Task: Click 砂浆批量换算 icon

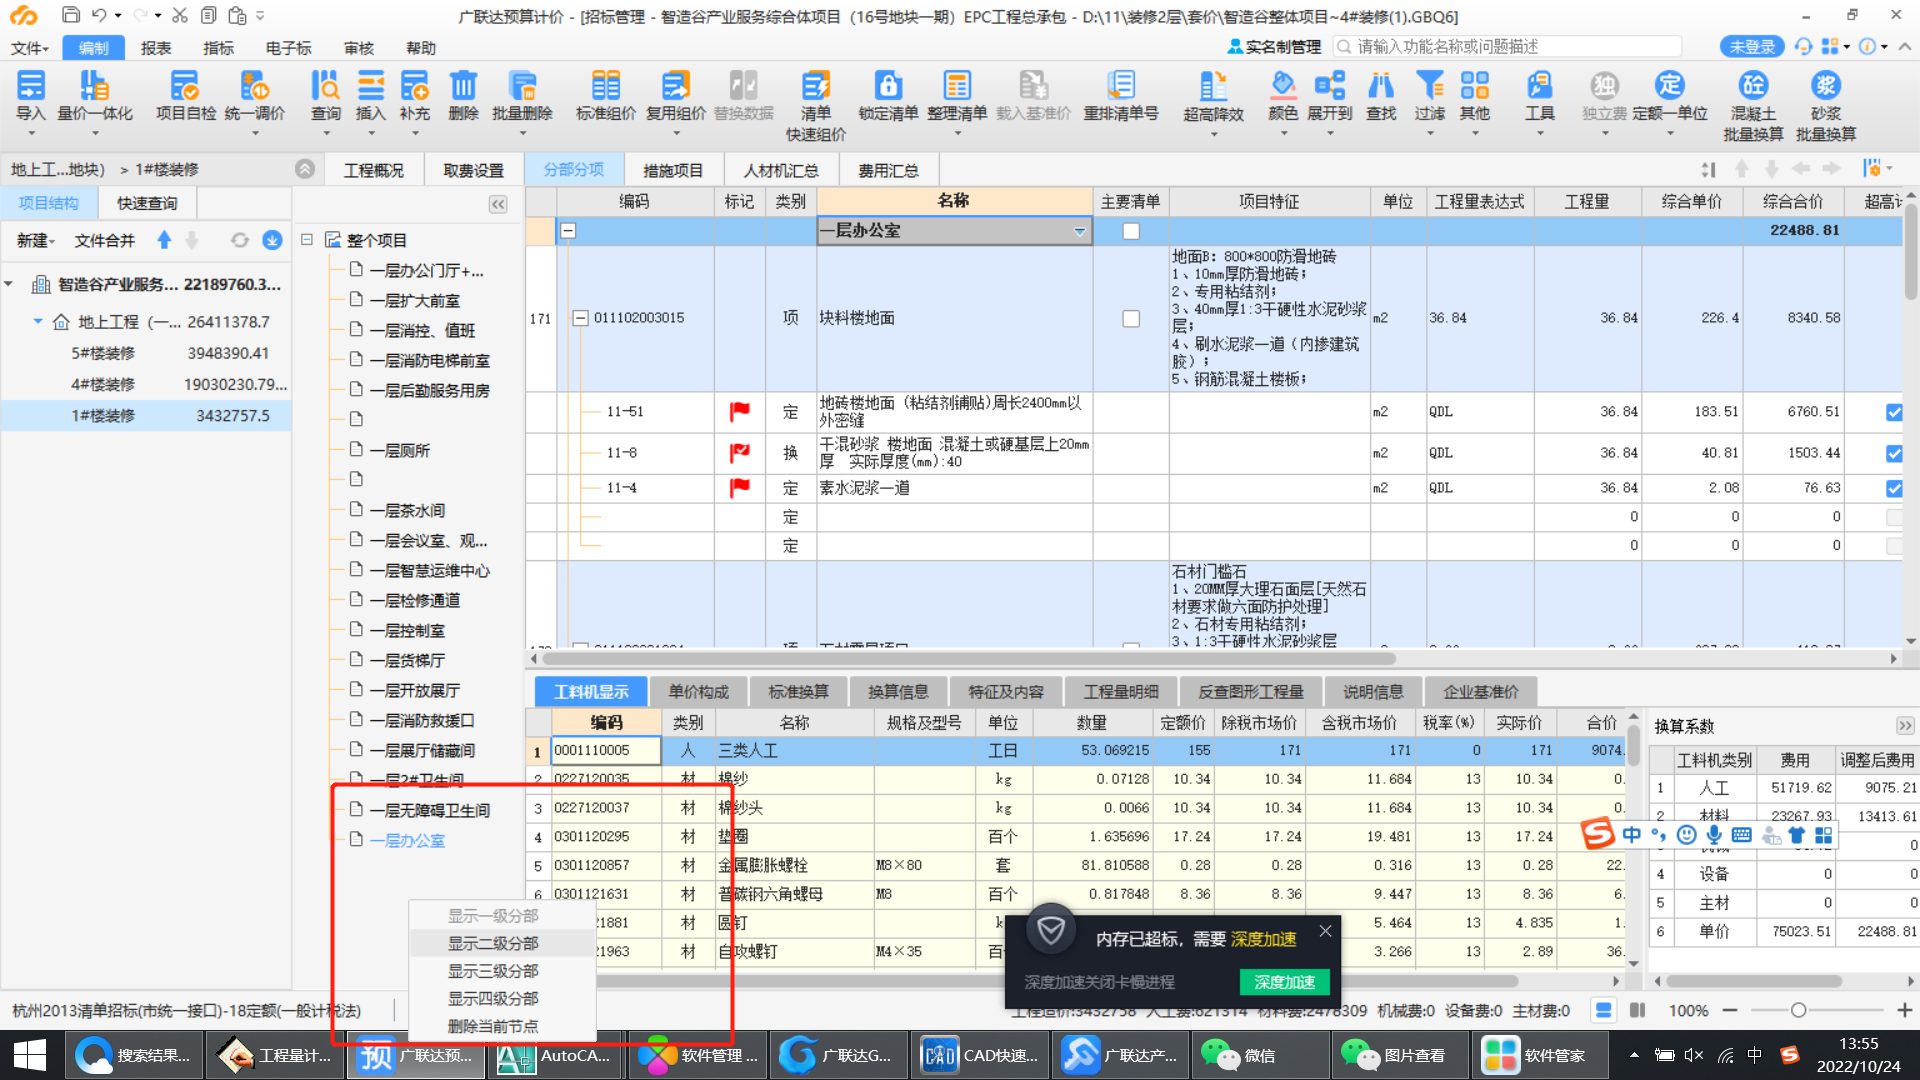Action: 1825,105
